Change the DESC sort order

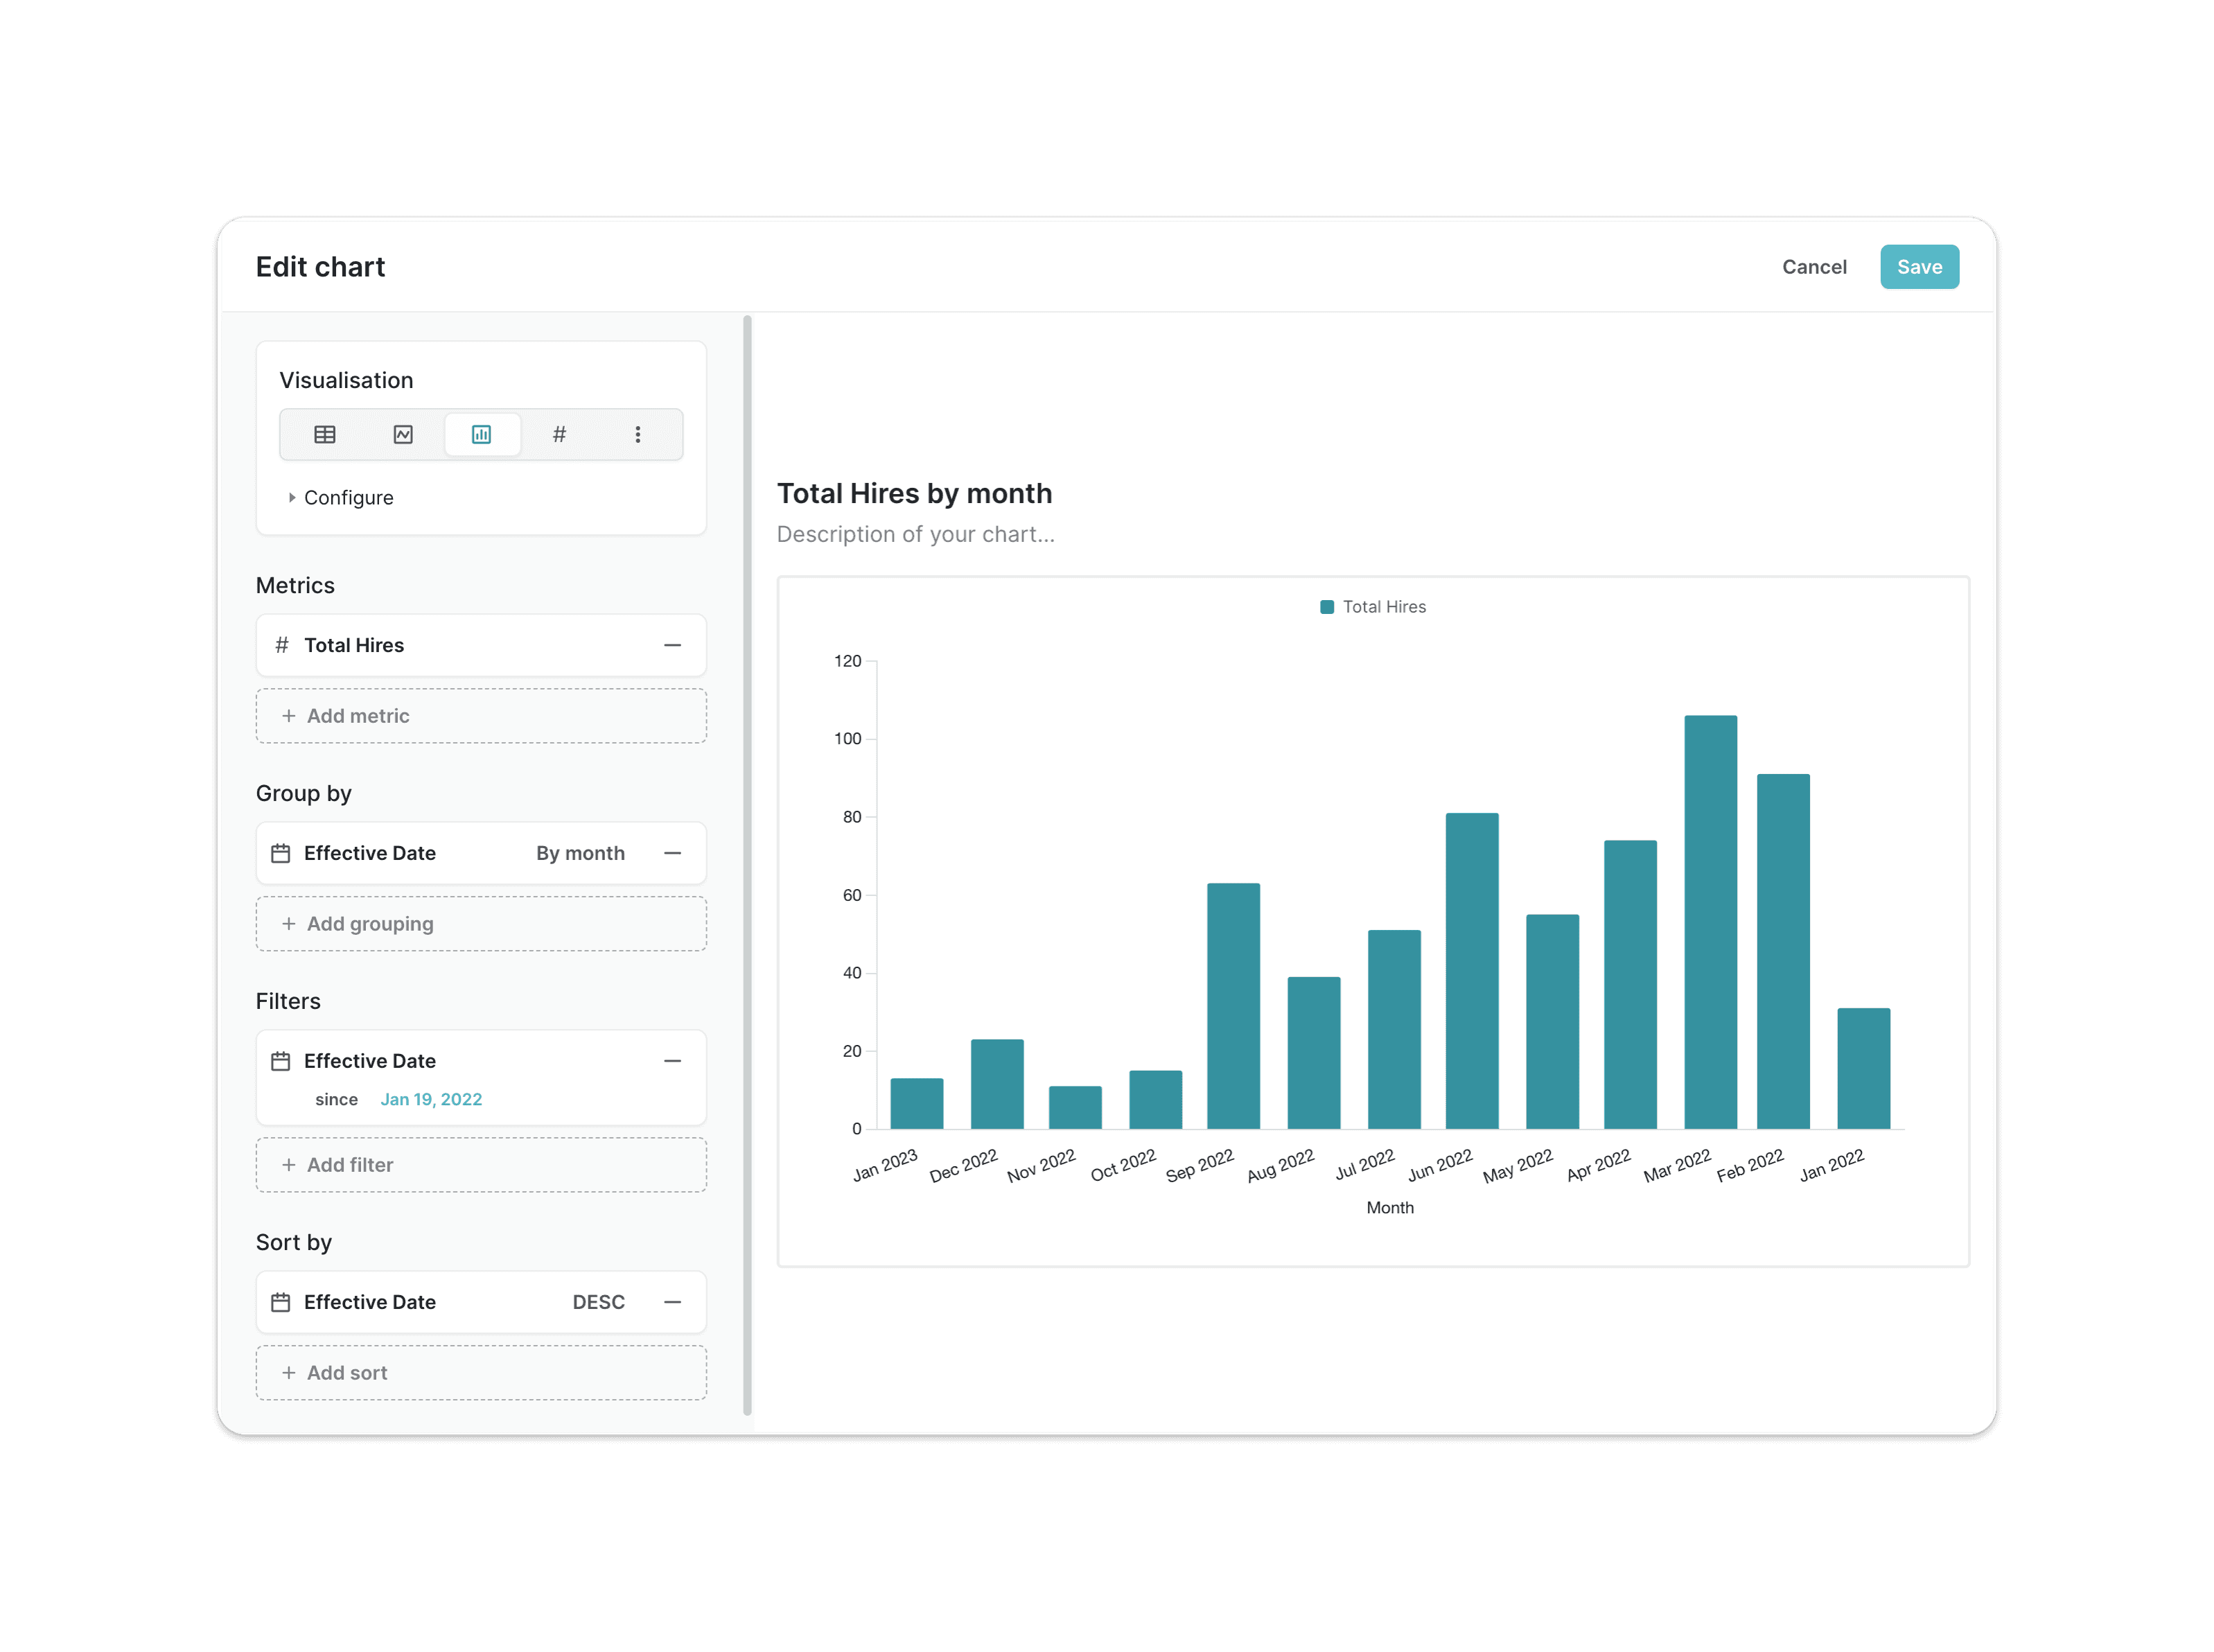pos(598,1302)
